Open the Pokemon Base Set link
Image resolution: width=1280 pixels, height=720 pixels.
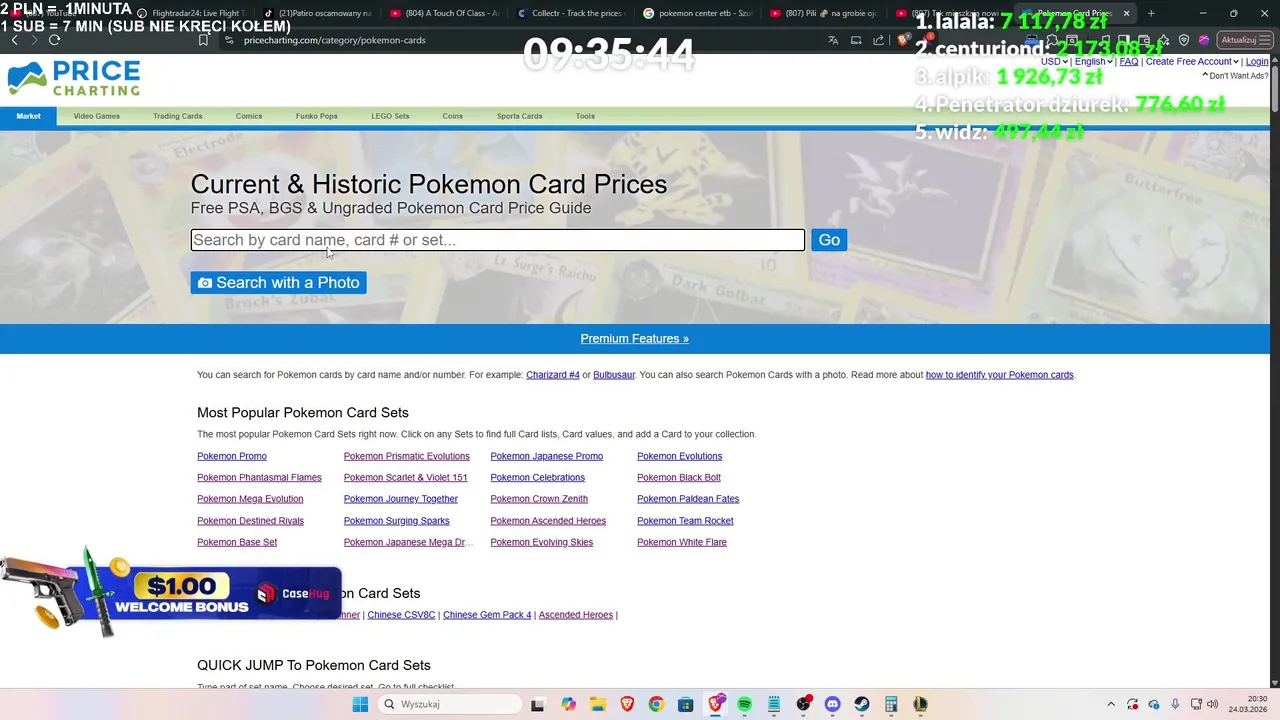237,542
